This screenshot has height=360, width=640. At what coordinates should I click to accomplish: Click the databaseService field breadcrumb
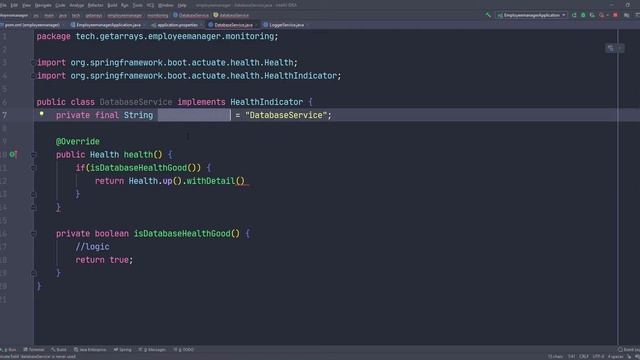[x=231, y=16]
